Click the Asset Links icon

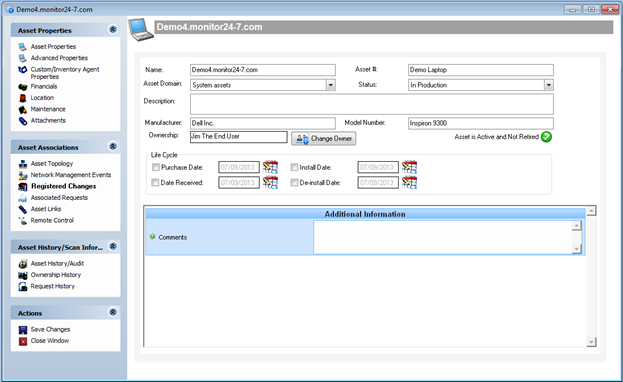(x=23, y=209)
